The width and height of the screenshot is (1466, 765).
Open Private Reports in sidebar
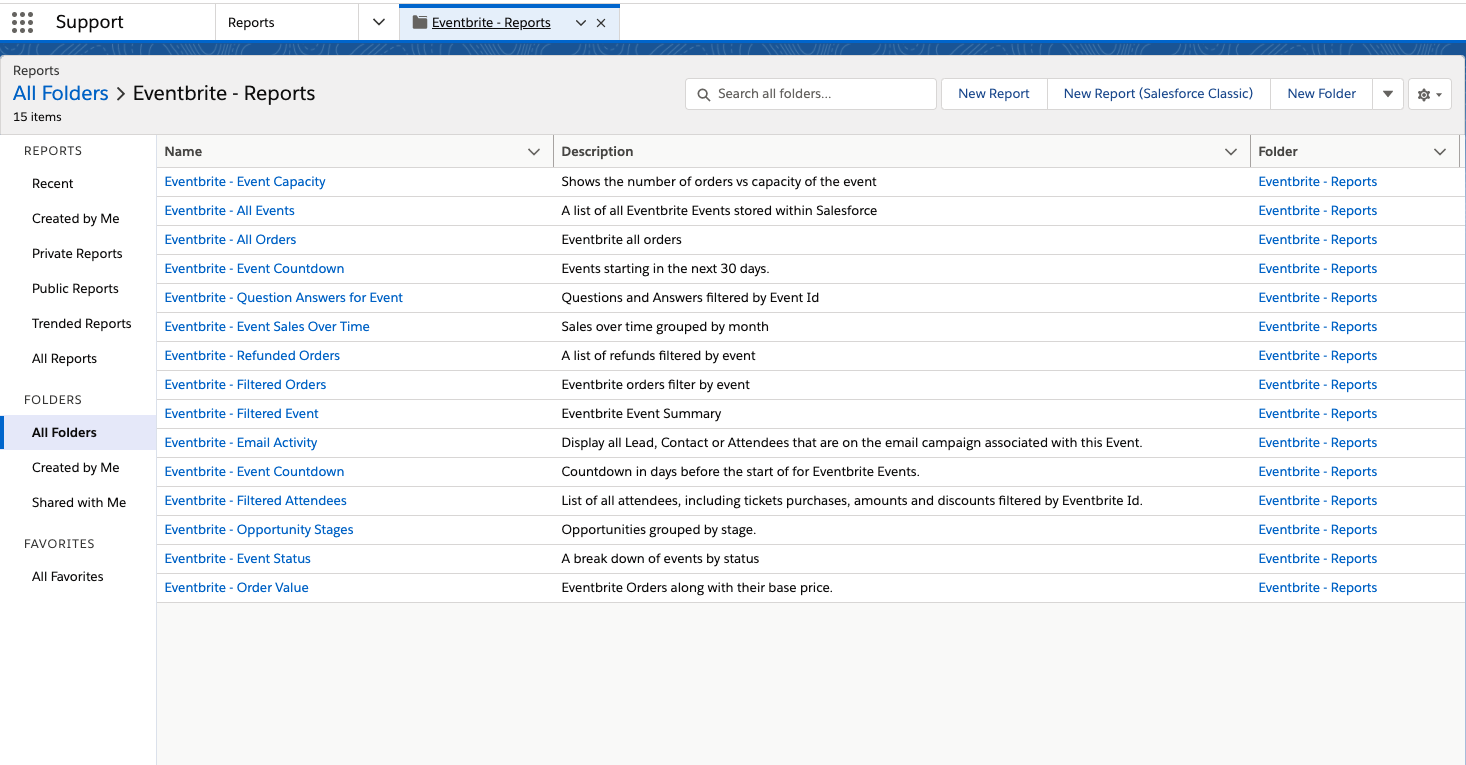(77, 254)
